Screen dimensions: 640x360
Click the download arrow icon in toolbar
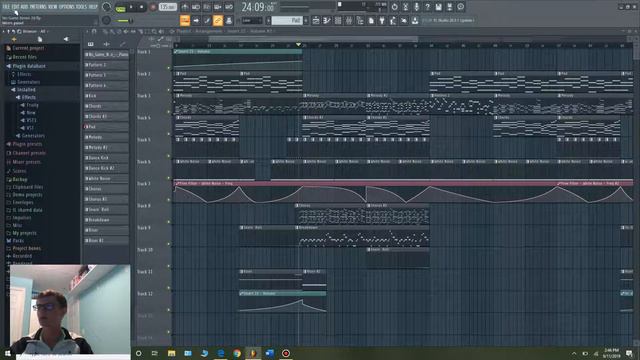pyautogui.click(x=415, y=20)
